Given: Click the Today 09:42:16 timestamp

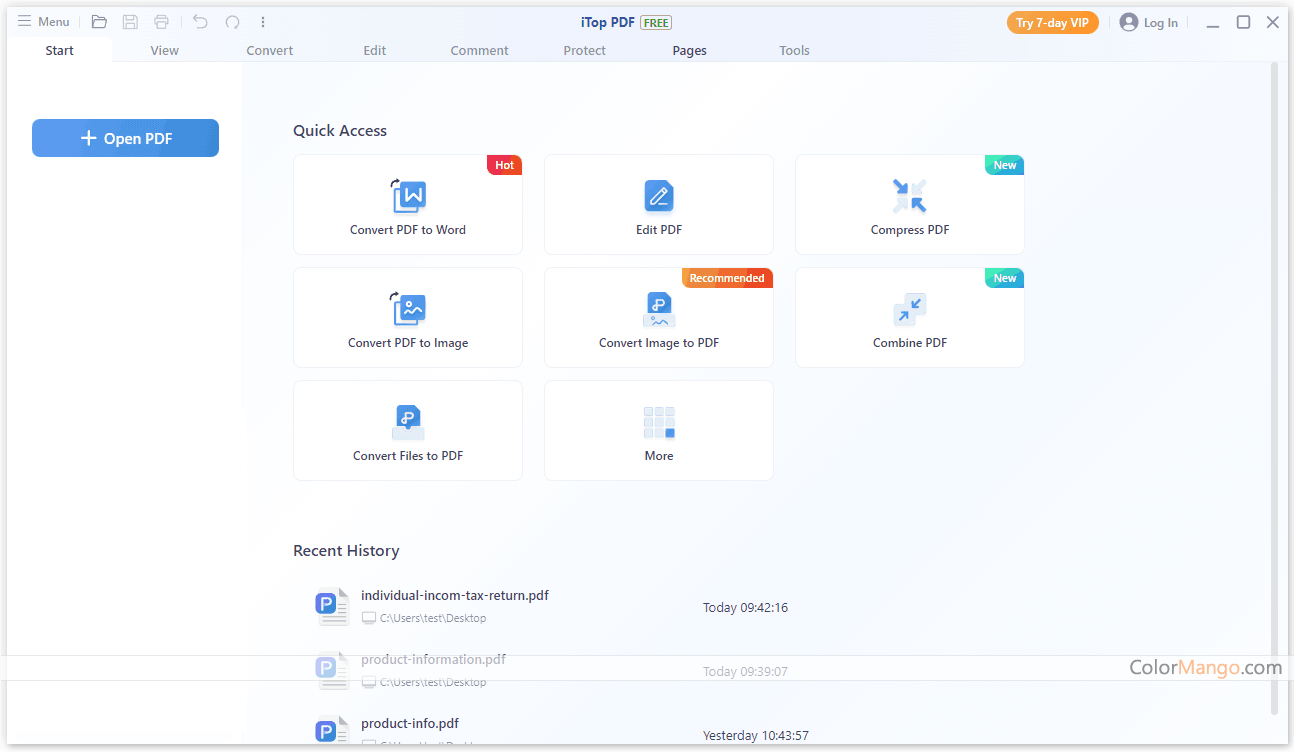Looking at the screenshot, I should pyautogui.click(x=745, y=607).
